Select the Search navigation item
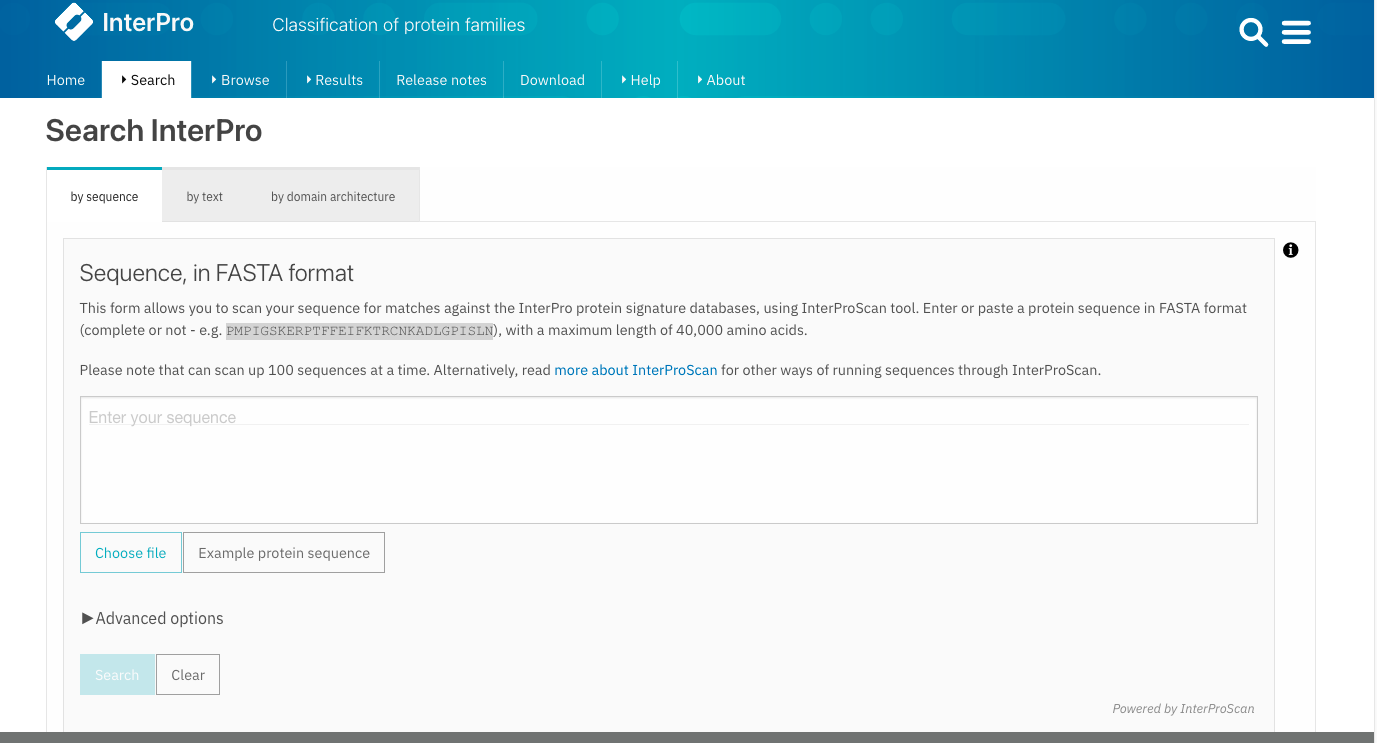 [147, 80]
